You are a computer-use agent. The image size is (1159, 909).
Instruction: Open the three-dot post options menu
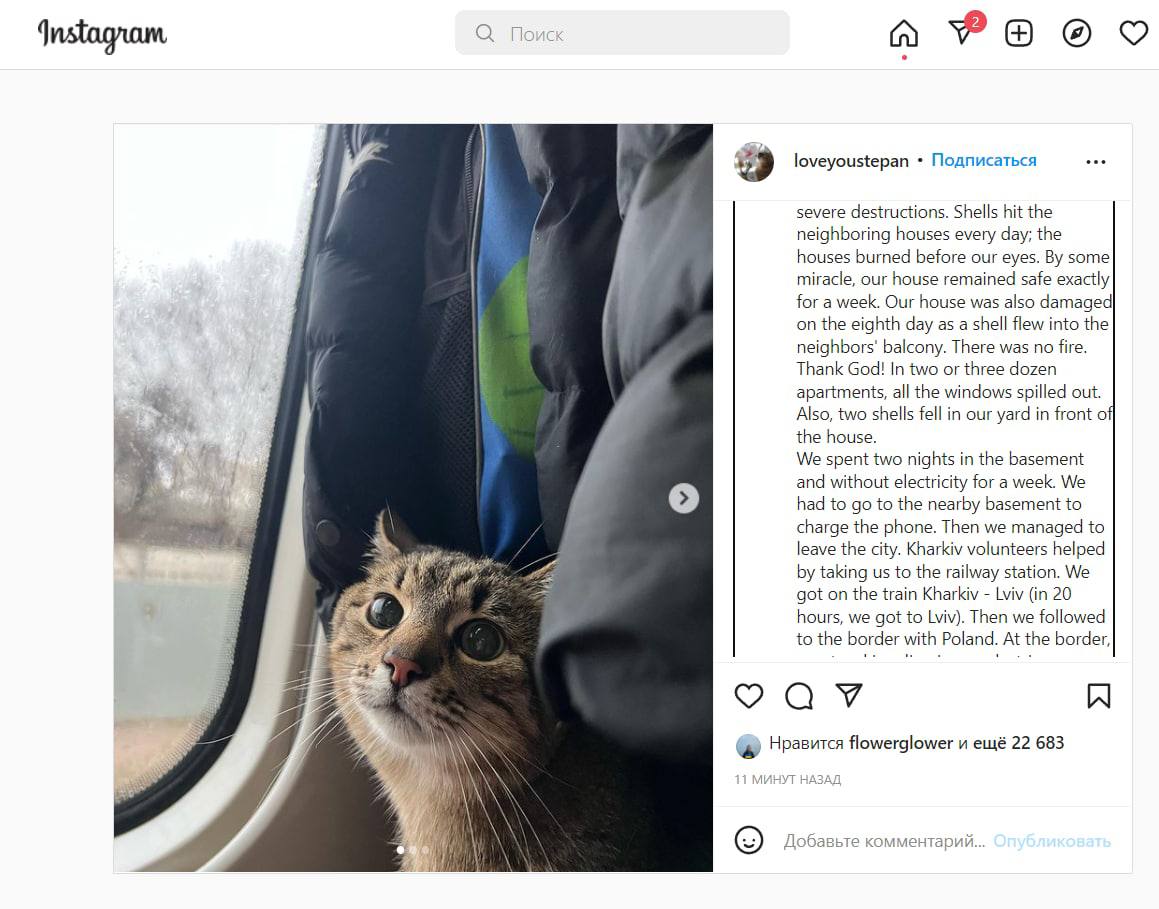pyautogui.click(x=1096, y=162)
